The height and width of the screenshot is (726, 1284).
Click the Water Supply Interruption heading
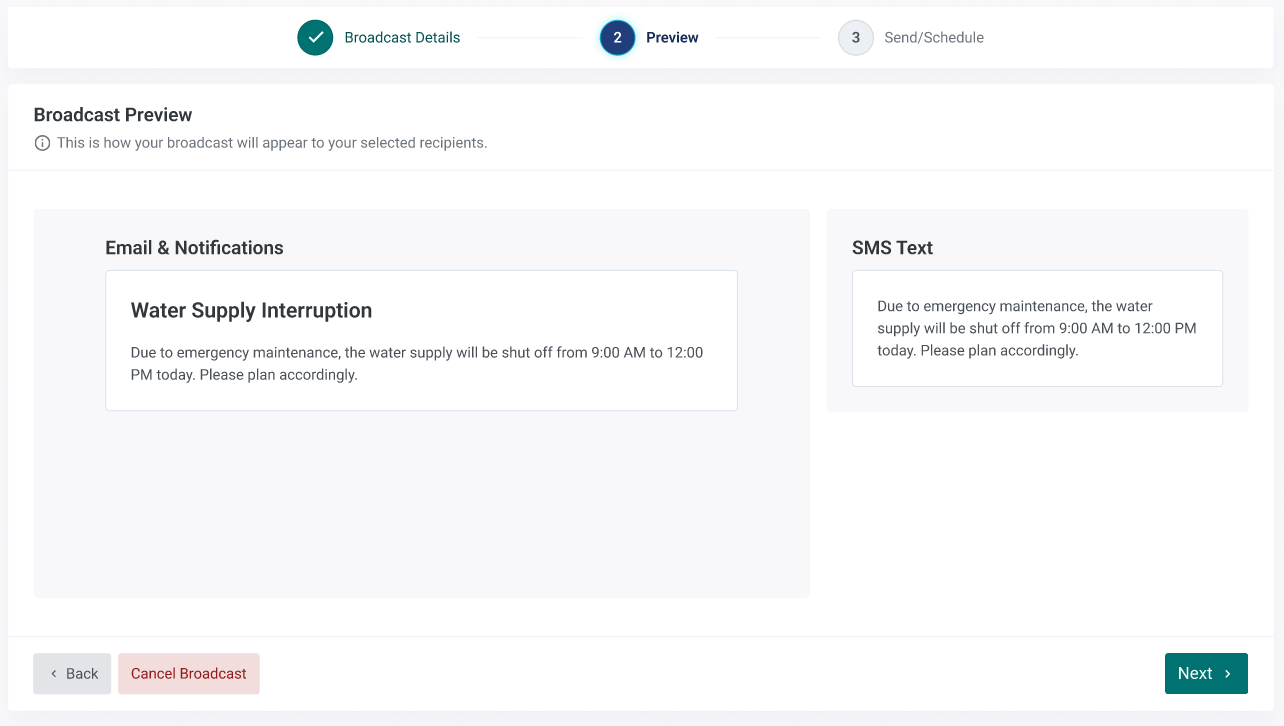point(251,311)
